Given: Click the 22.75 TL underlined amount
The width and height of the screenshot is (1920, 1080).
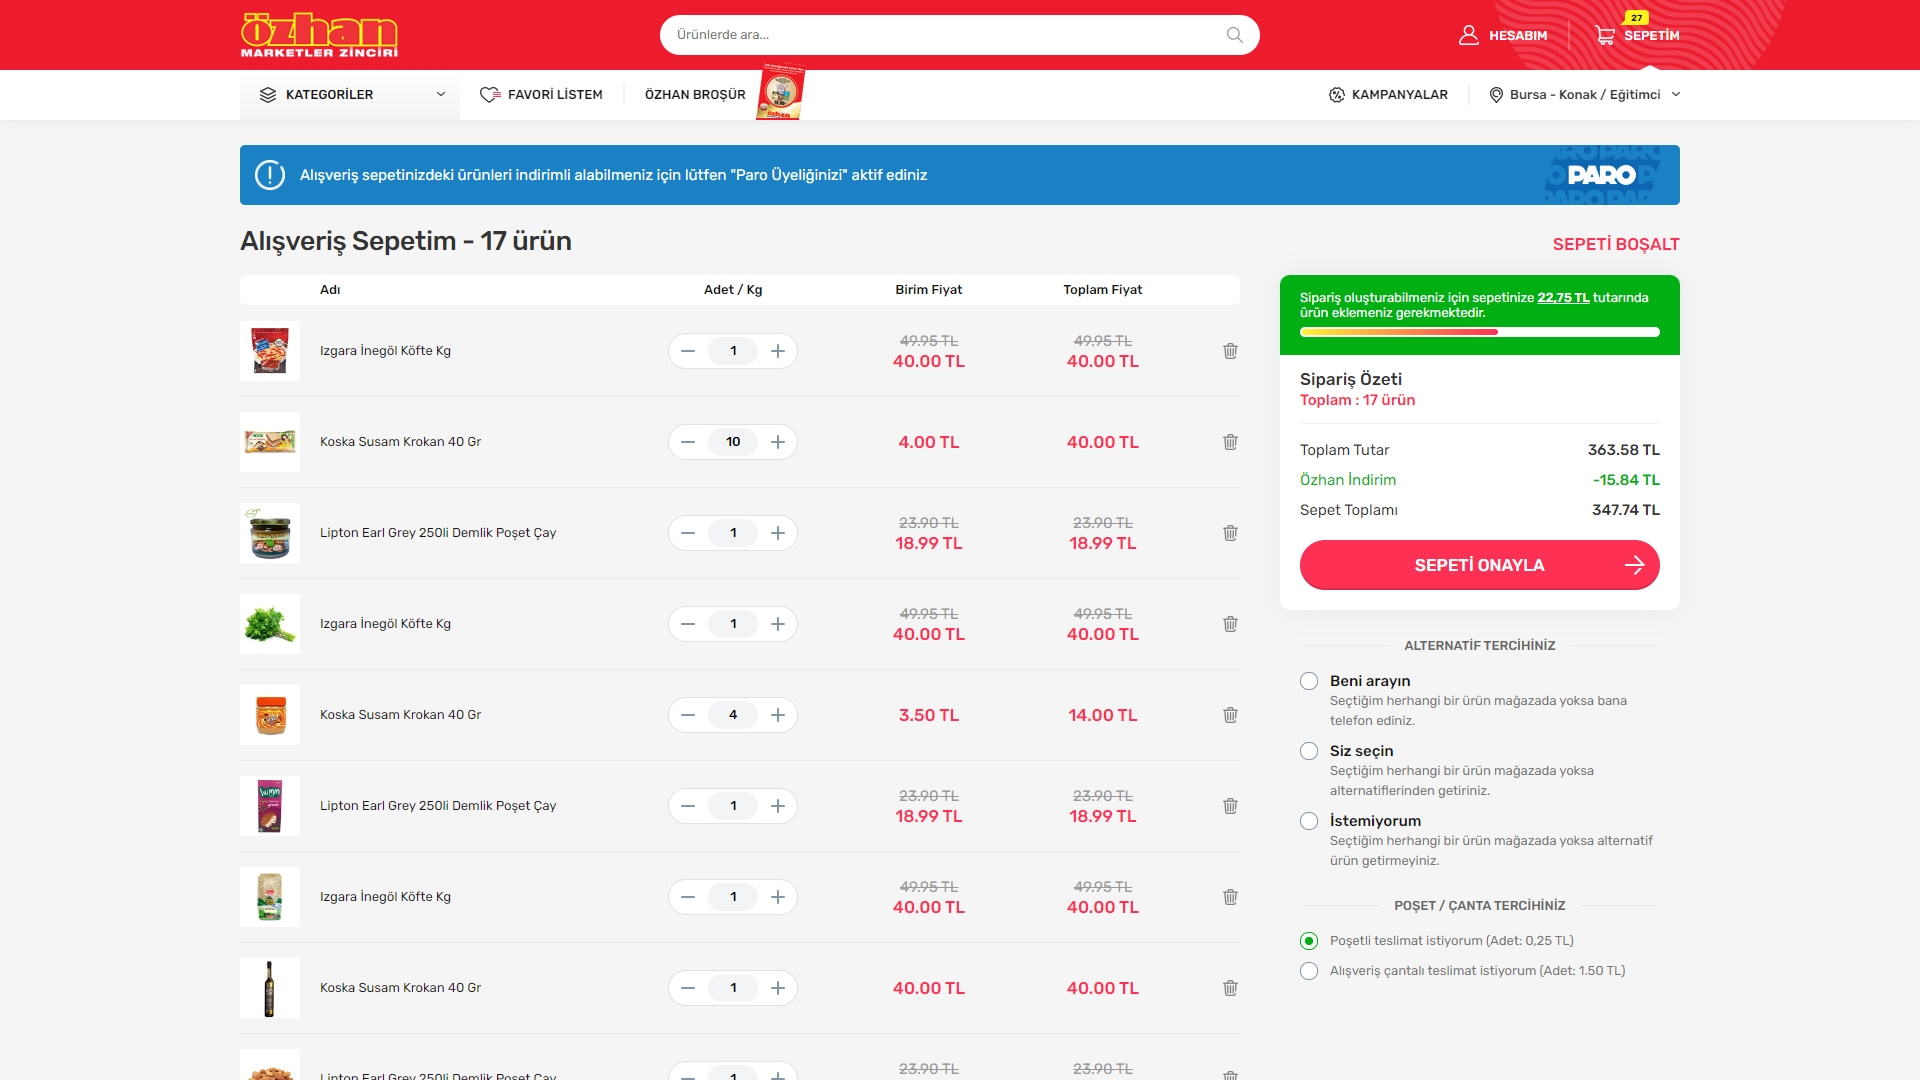Looking at the screenshot, I should click(x=1563, y=298).
